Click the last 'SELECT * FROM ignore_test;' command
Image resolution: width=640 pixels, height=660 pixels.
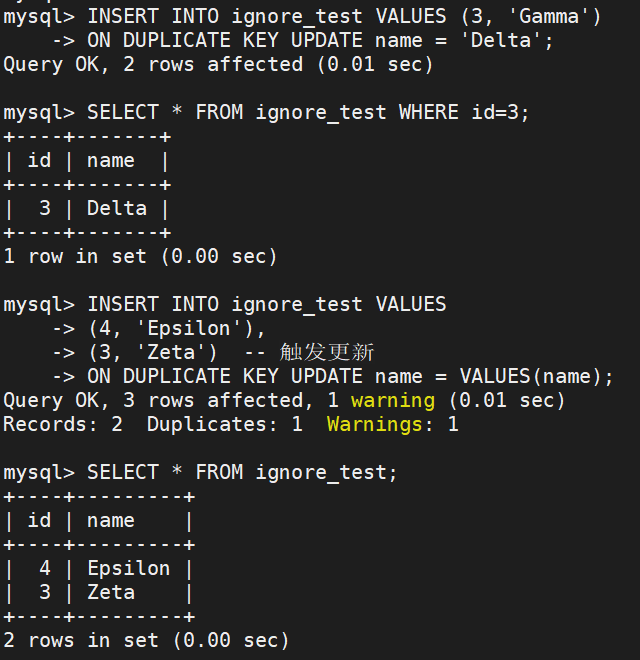point(242,472)
